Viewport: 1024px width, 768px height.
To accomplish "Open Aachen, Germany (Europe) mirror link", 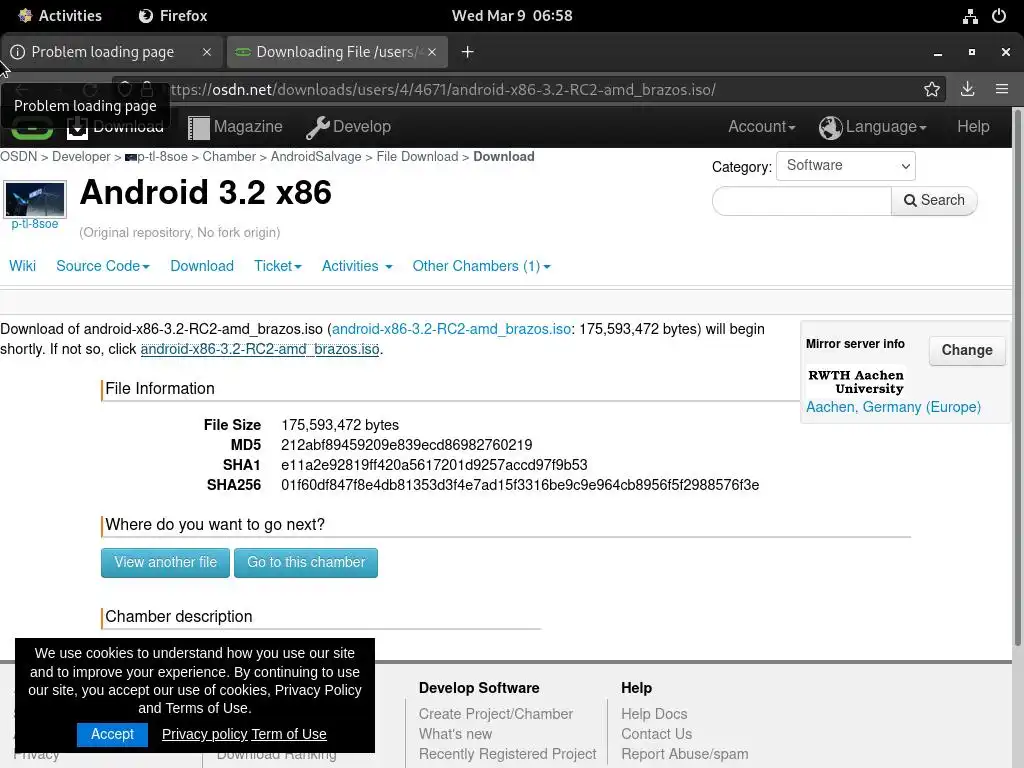I will (x=893, y=407).
